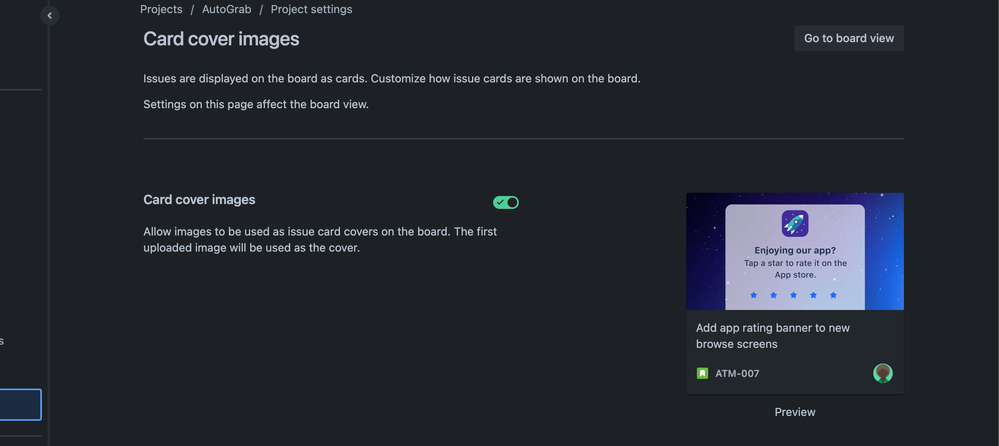
Task: Select the Project settings breadcrumb
Action: click(x=312, y=10)
